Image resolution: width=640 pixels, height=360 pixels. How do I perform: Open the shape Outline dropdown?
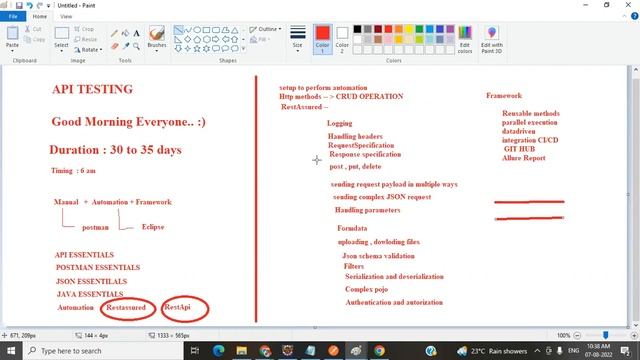coord(265,29)
